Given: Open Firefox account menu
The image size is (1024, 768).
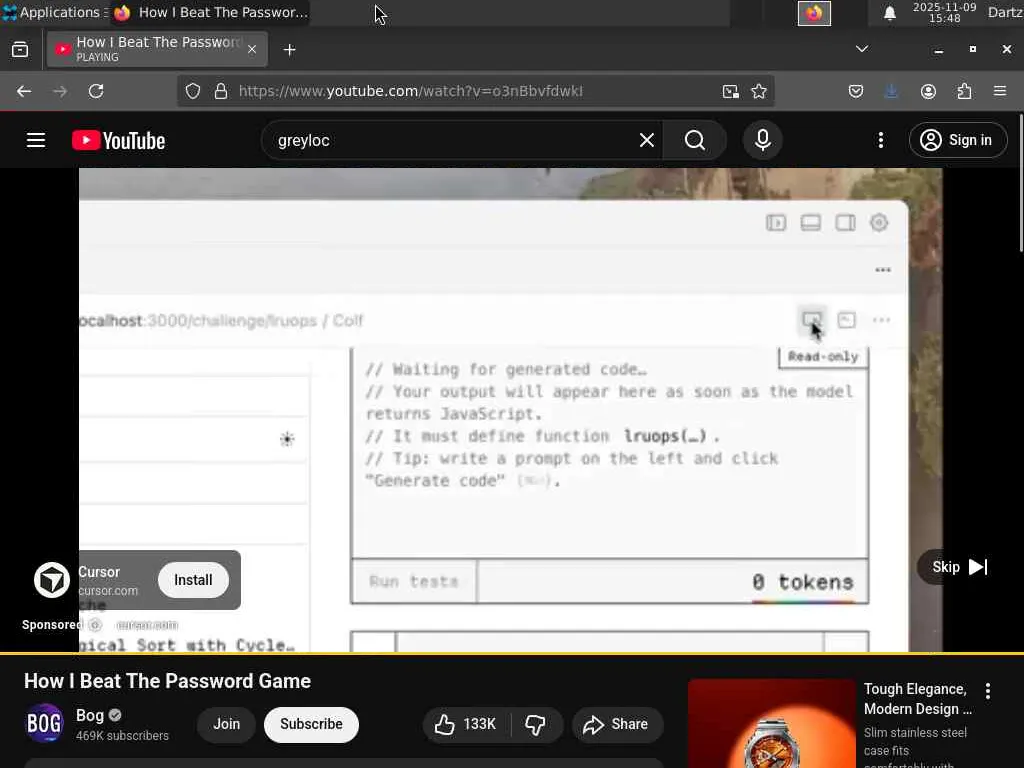Looking at the screenshot, I should [928, 91].
